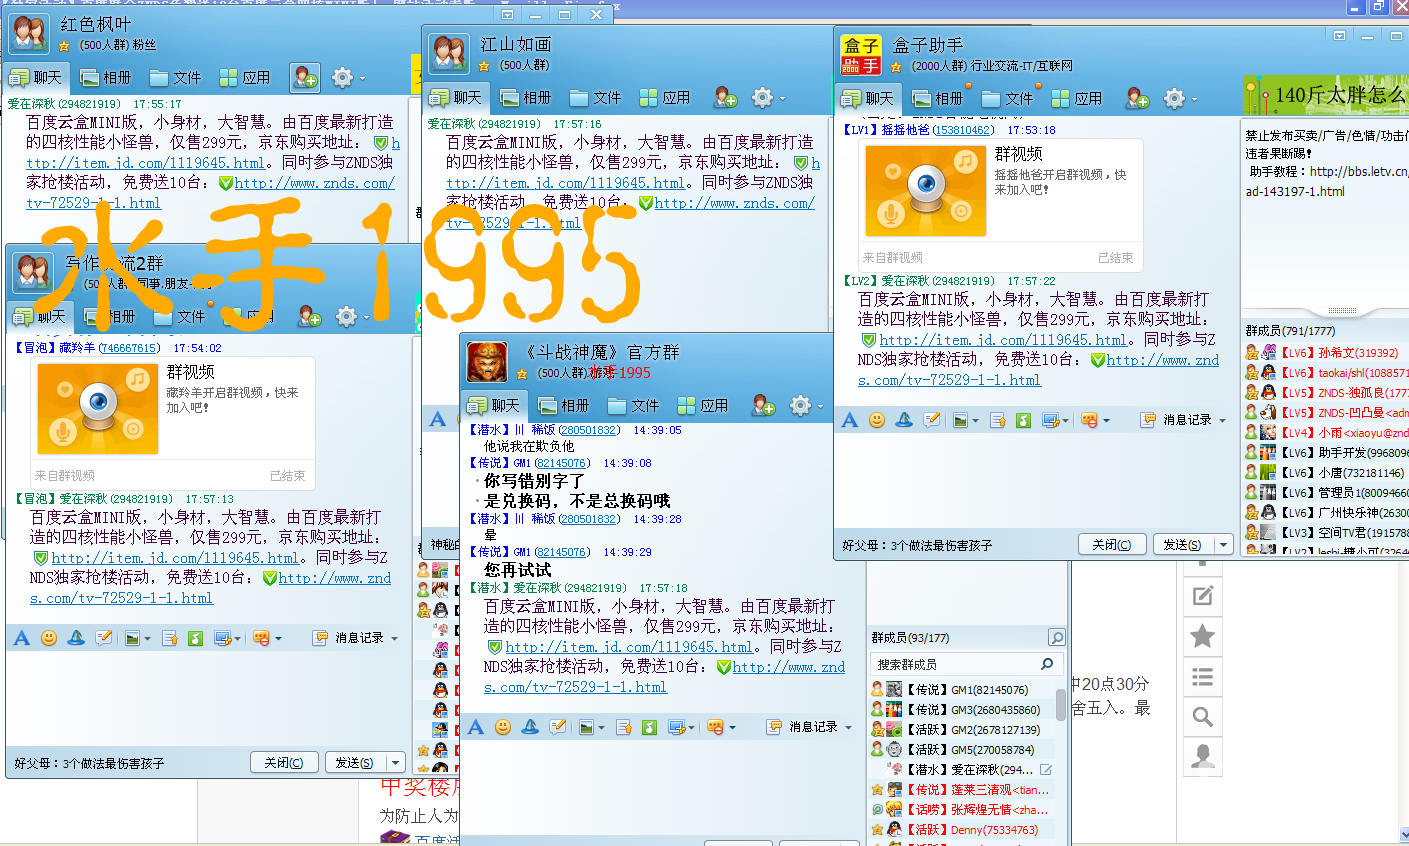This screenshot has width=1409, height=846.
Task: Expand the send options arrow beside 发送(S) in 藏羚羊 chat window
Action: coord(395,762)
